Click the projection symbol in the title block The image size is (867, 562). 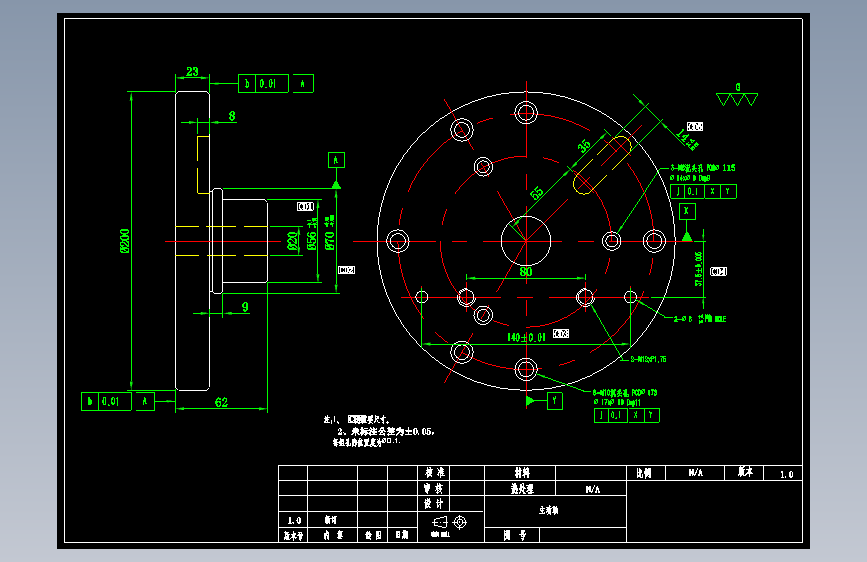click(450, 522)
